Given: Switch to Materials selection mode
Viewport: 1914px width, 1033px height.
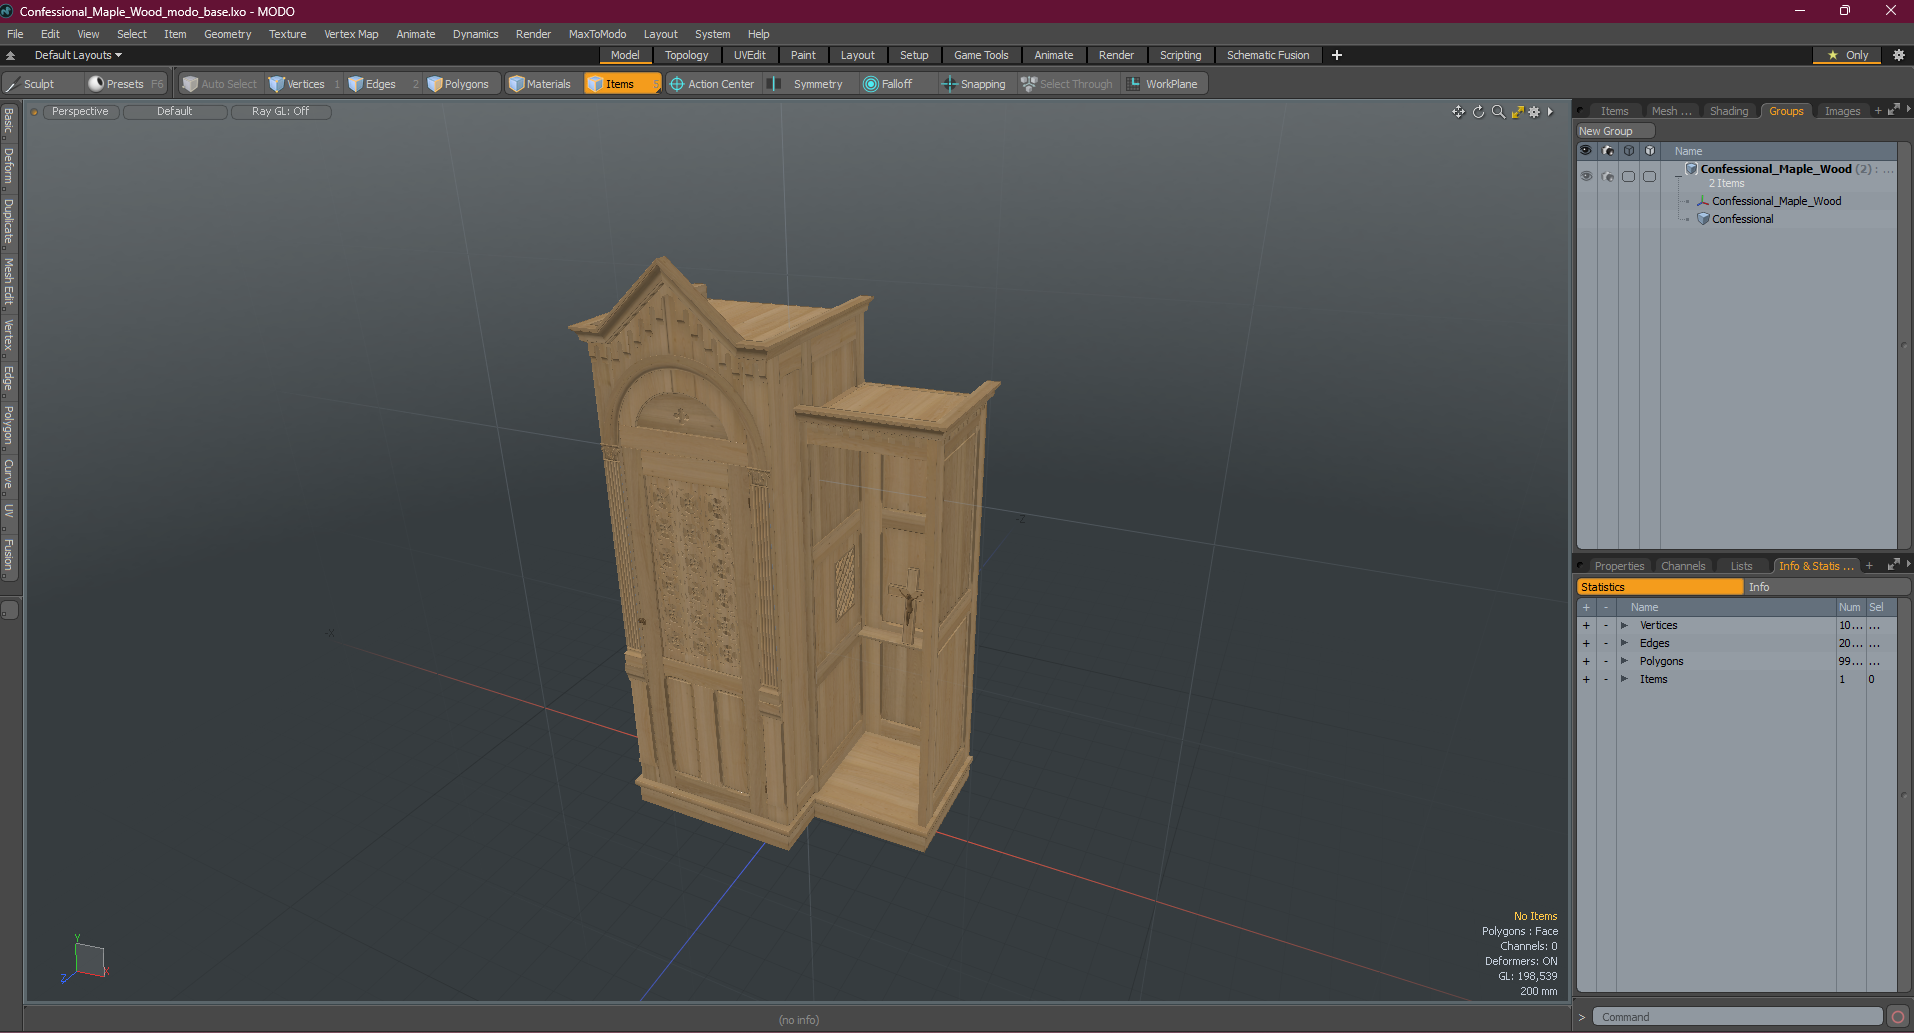Looking at the screenshot, I should pyautogui.click(x=540, y=84).
